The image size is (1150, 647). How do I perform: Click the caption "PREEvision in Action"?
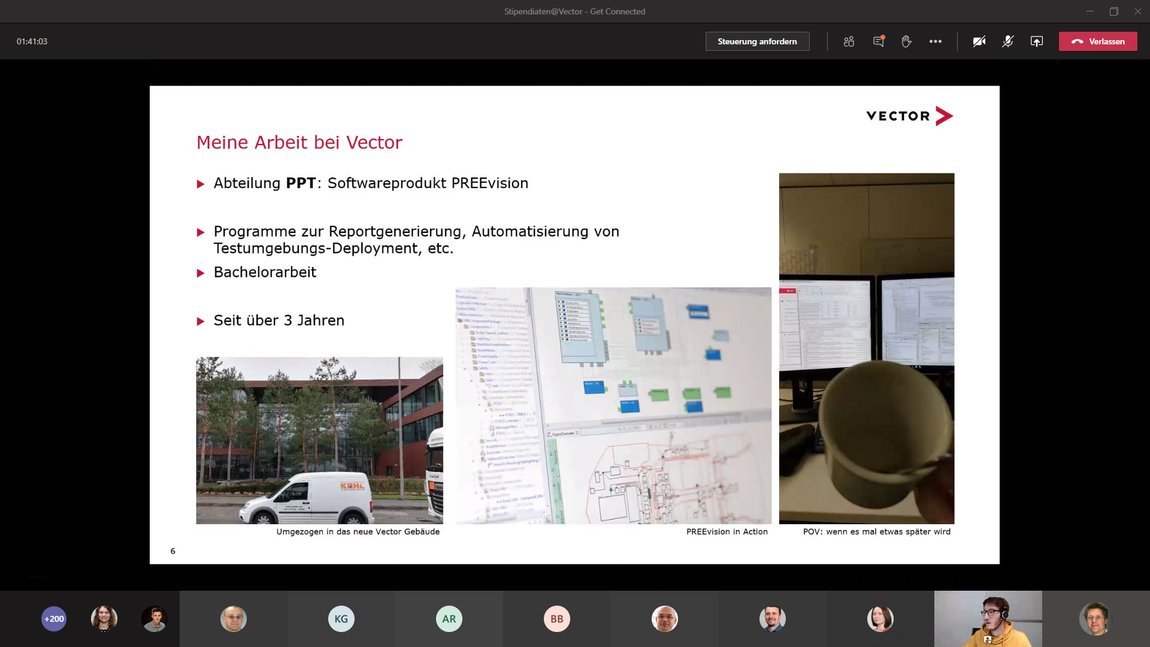coord(727,532)
